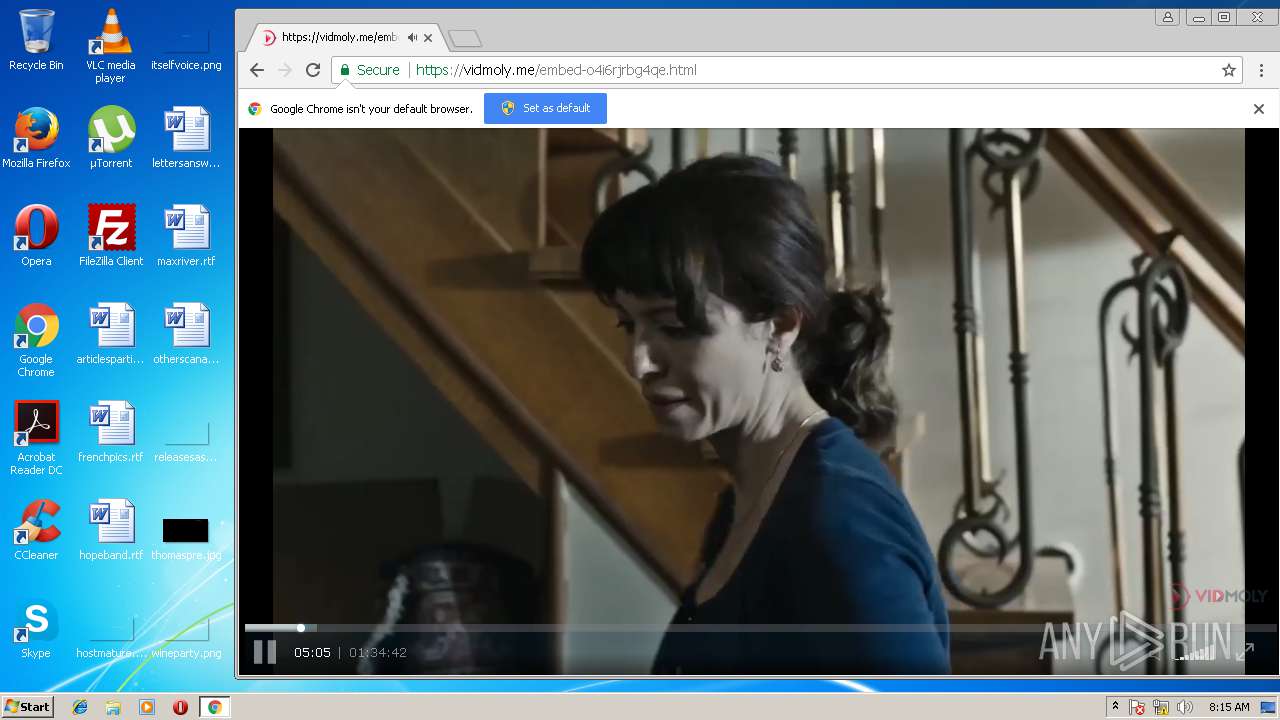Select the hostmature file on desktop

pyautogui.click(x=110, y=638)
